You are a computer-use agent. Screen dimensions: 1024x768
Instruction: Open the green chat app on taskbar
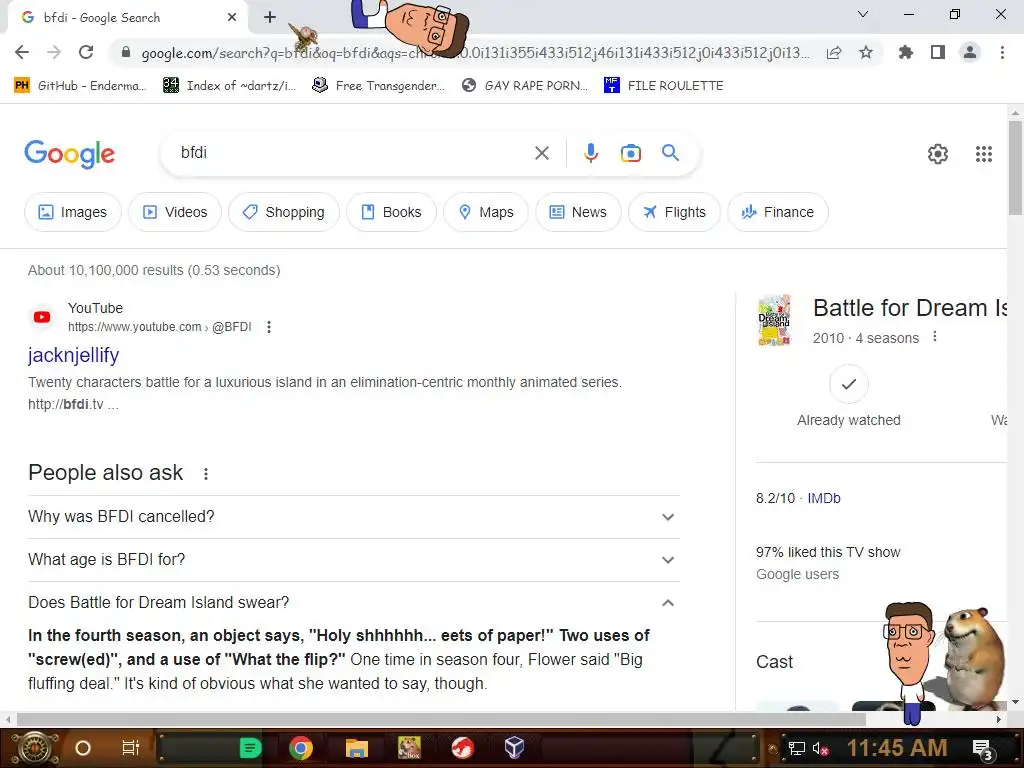click(x=250, y=748)
